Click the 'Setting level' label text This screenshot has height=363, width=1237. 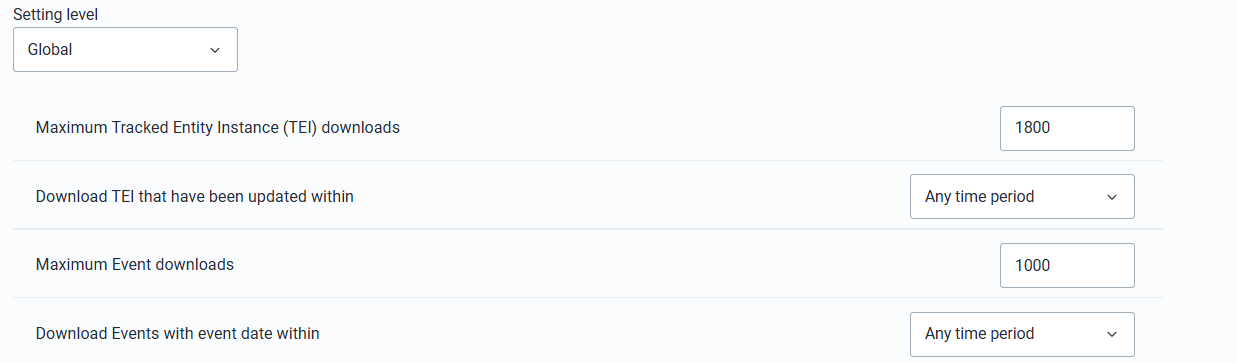click(56, 14)
